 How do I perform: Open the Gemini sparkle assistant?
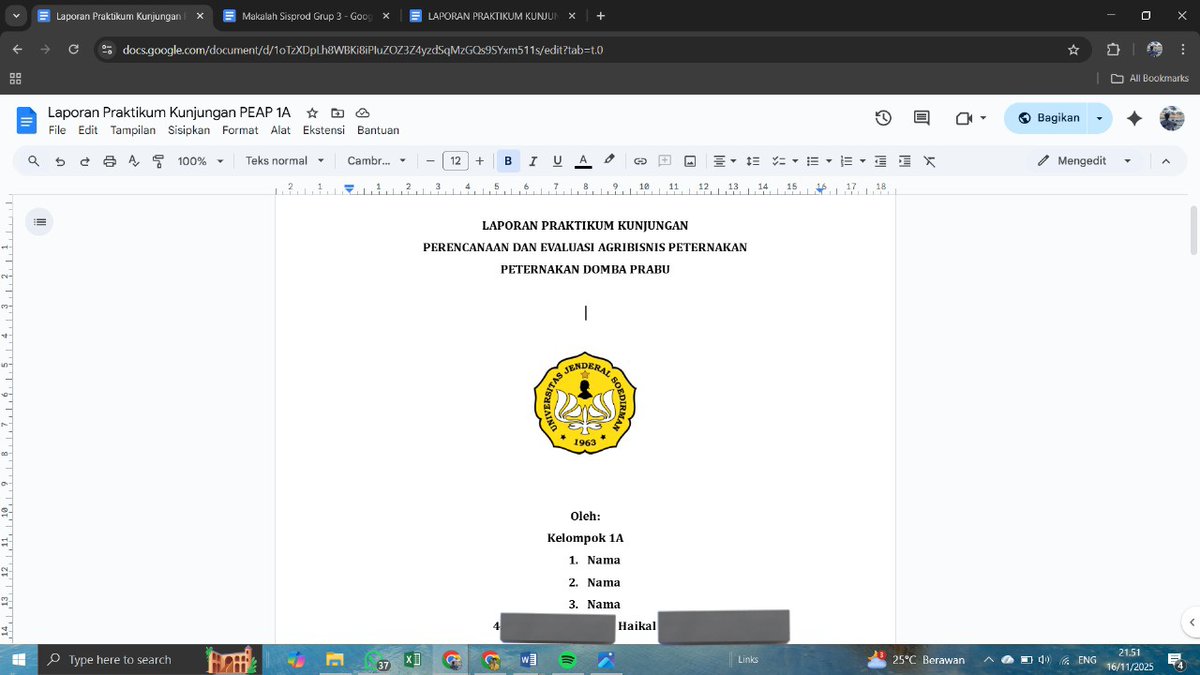(1134, 118)
